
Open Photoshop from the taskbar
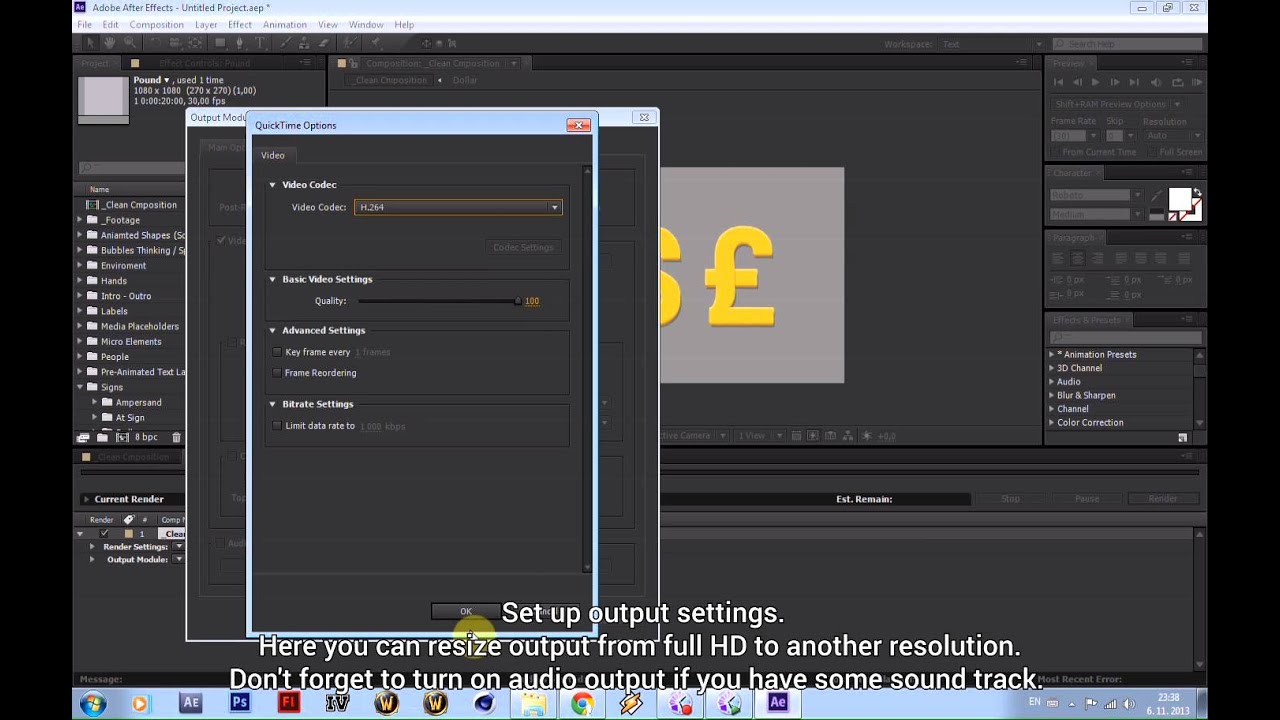click(240, 703)
